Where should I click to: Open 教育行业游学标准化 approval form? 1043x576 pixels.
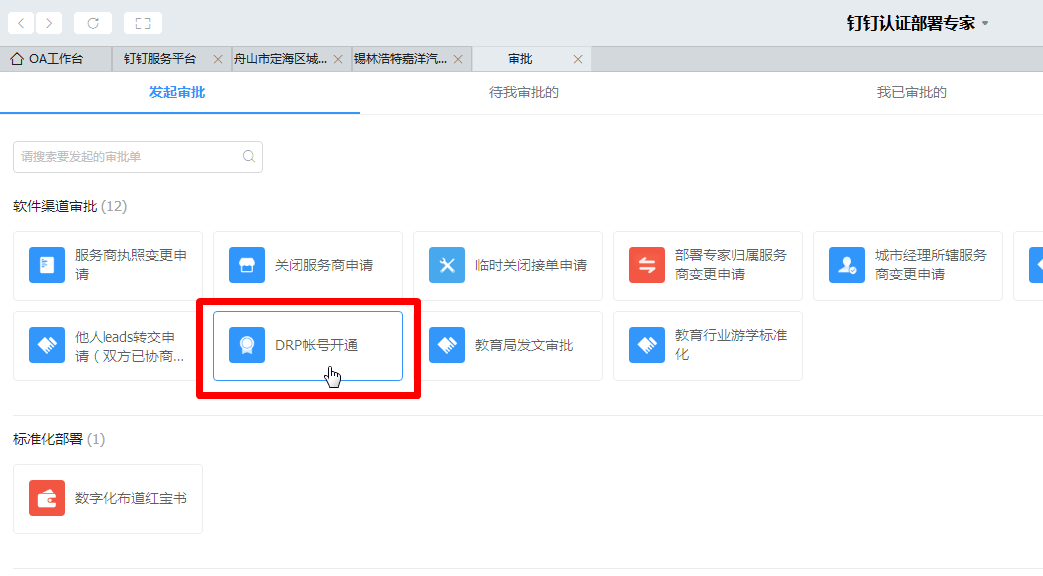[708, 346]
